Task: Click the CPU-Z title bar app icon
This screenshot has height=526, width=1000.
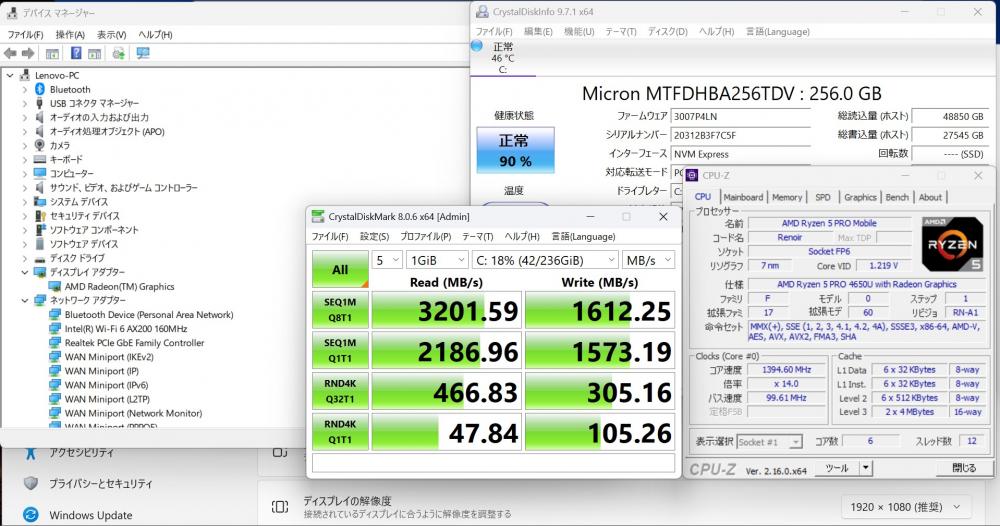Action: (x=691, y=175)
